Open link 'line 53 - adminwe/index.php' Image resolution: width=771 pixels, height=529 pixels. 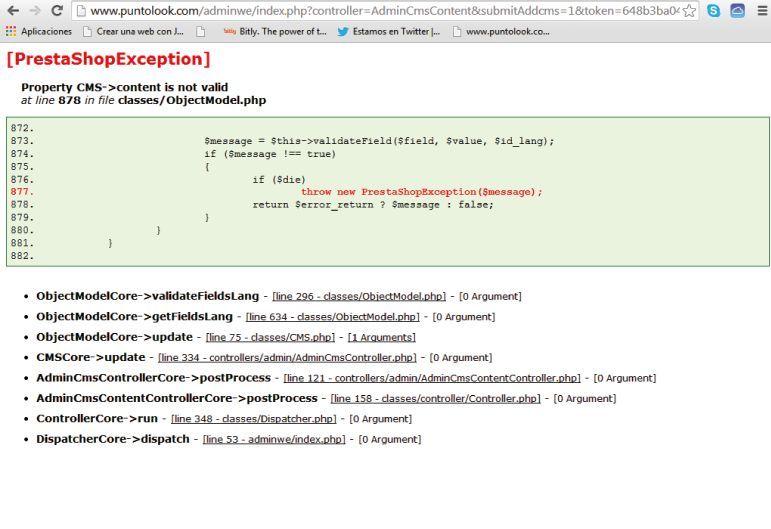coord(274,440)
